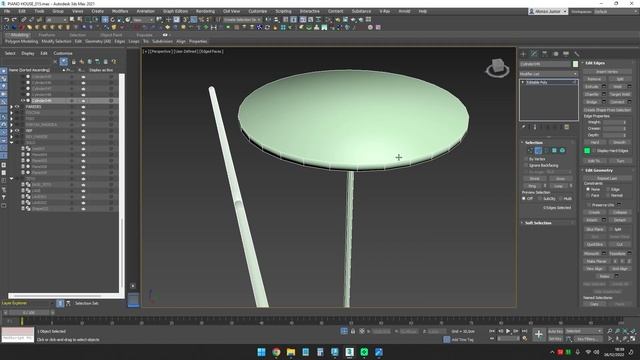The width and height of the screenshot is (640, 360).
Task: Click the Grow selection button
Action: 560,178
